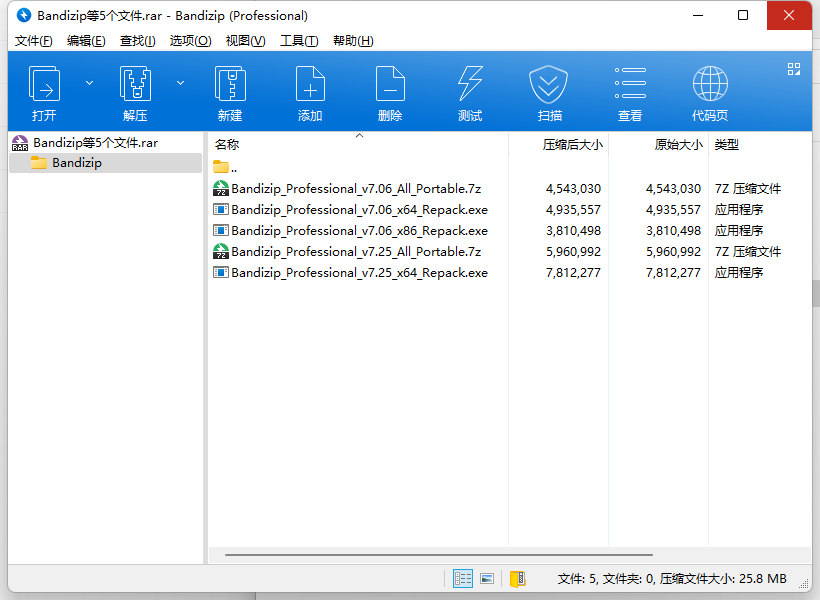Select Bandizip_Professional_v7.25_x64_Repack.exe file

(359, 273)
